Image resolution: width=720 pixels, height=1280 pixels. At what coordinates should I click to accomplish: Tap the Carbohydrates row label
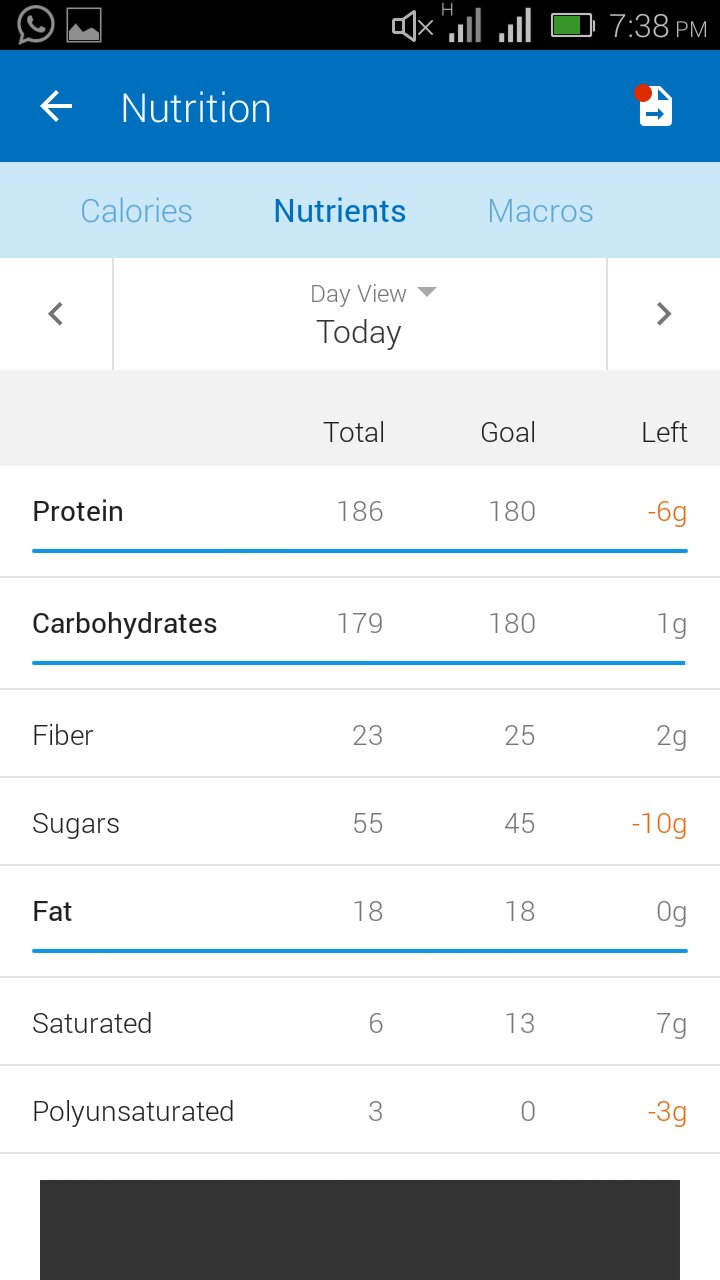pos(124,623)
